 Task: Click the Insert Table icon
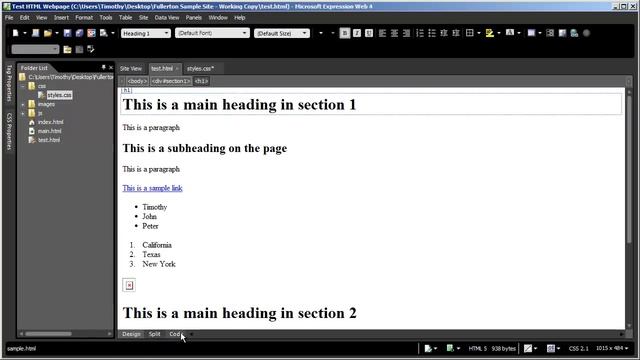[x=531, y=33]
